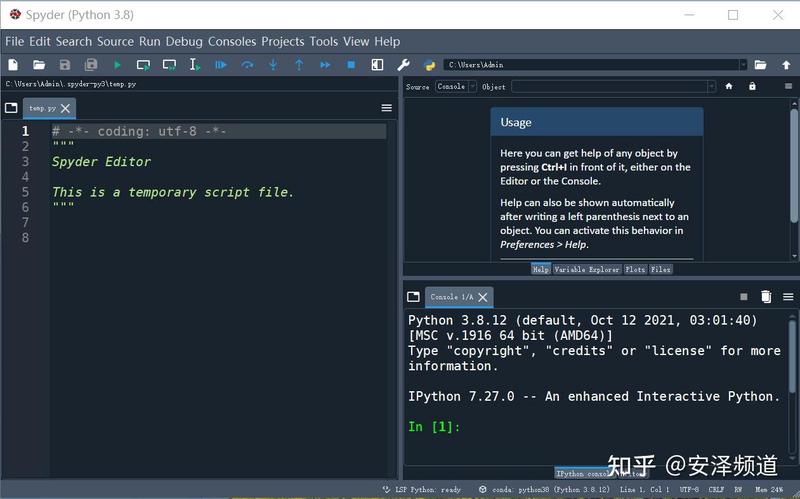
Task: Switch to the Plots tab
Action: tap(635, 269)
